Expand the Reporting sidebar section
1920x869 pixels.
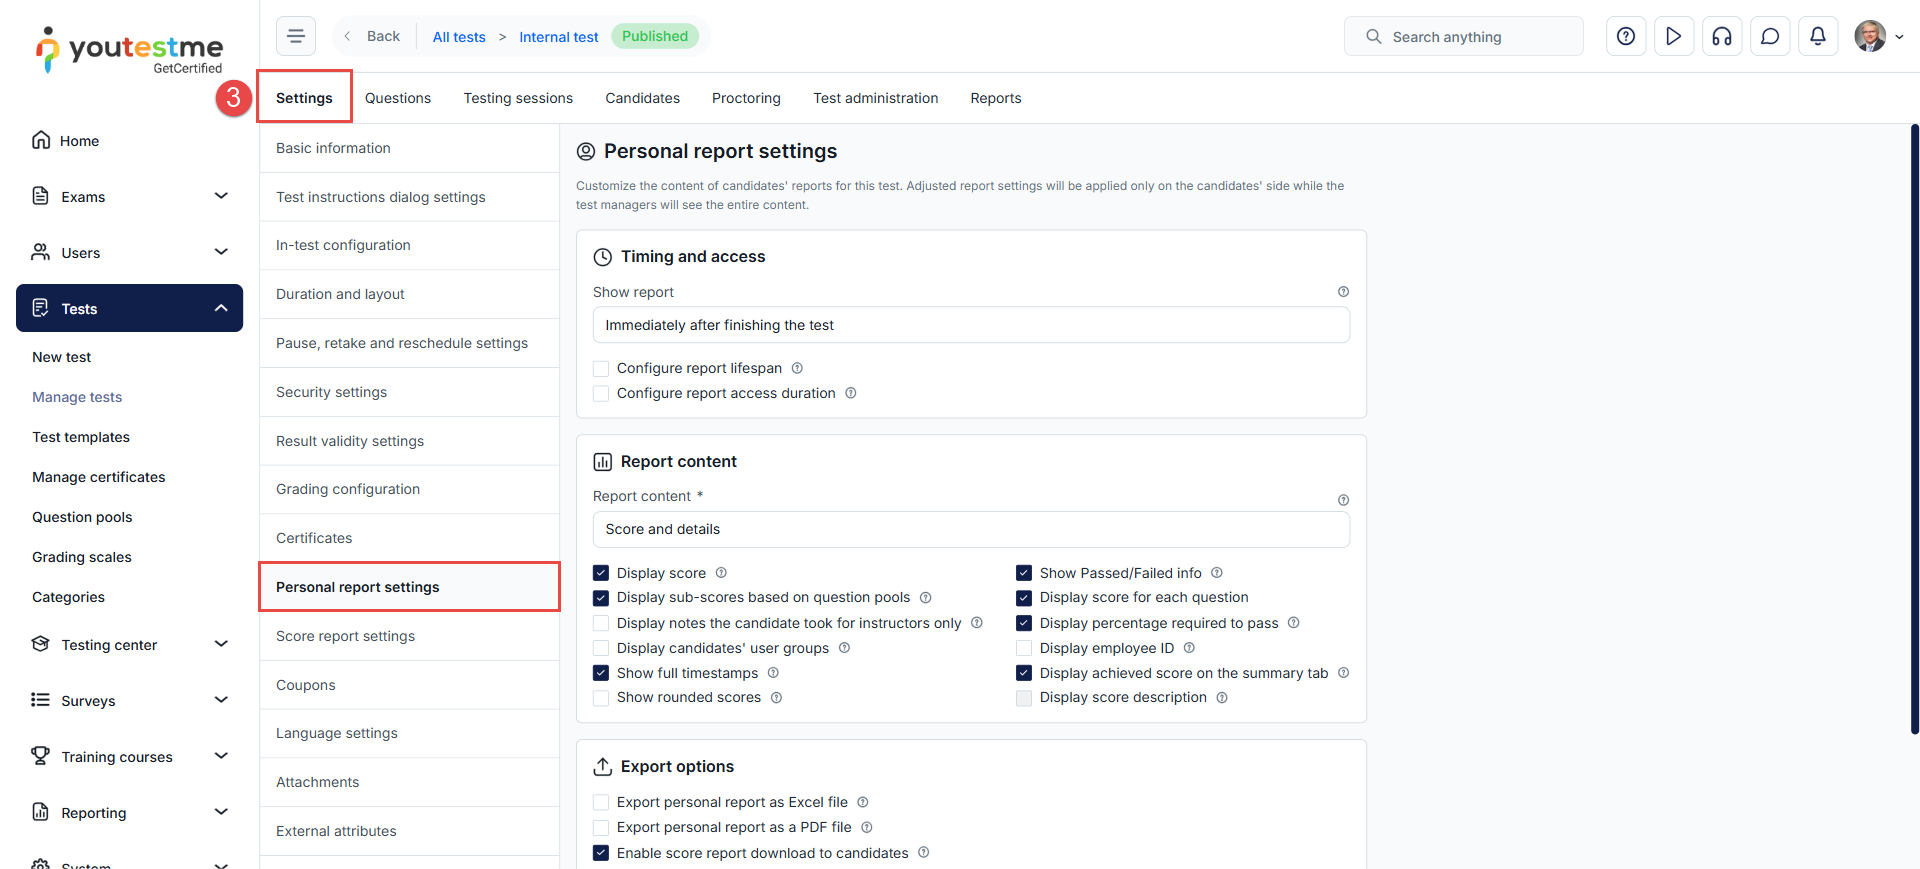[x=221, y=812]
